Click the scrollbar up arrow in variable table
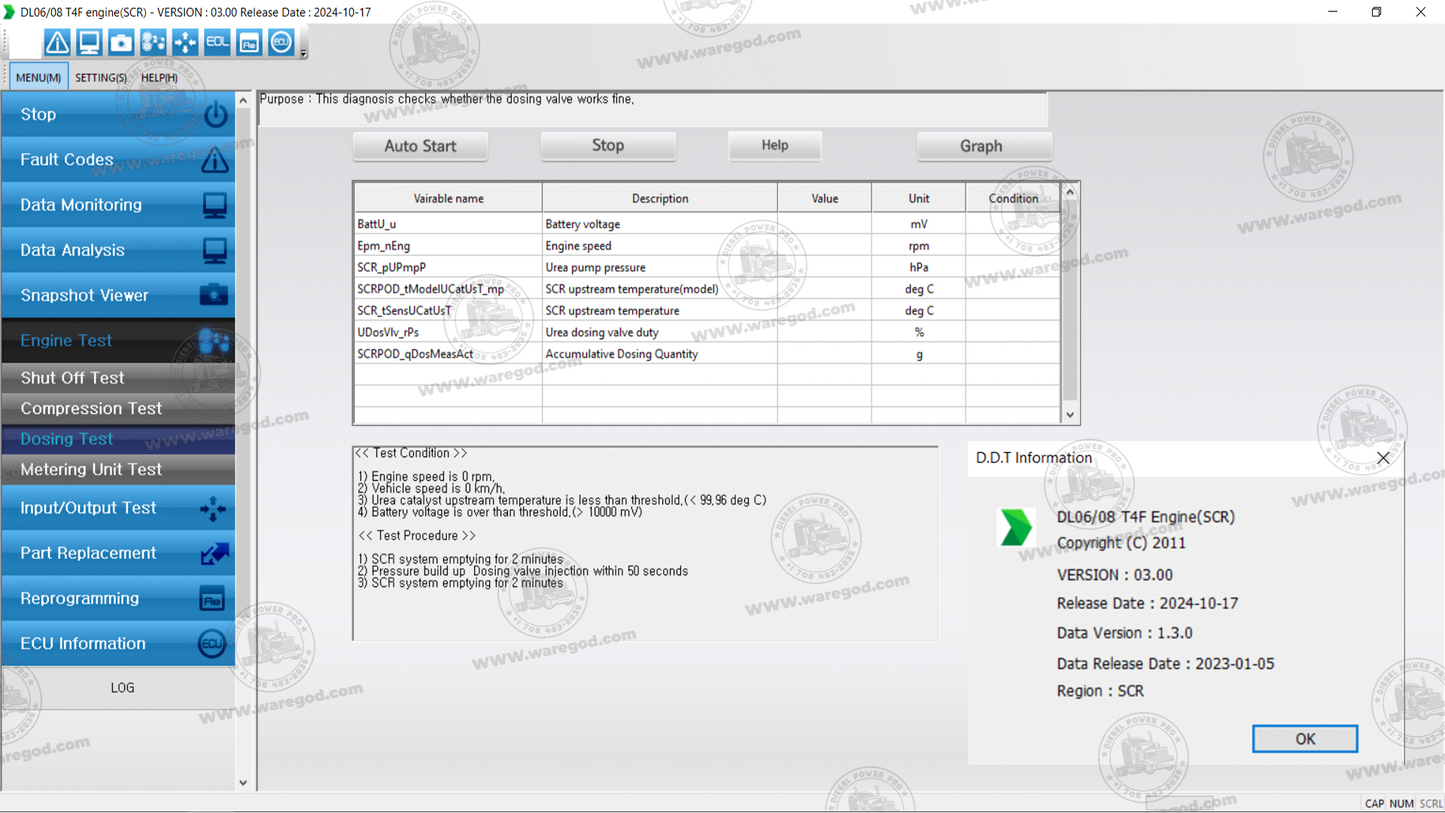The width and height of the screenshot is (1445, 813). [1069, 190]
